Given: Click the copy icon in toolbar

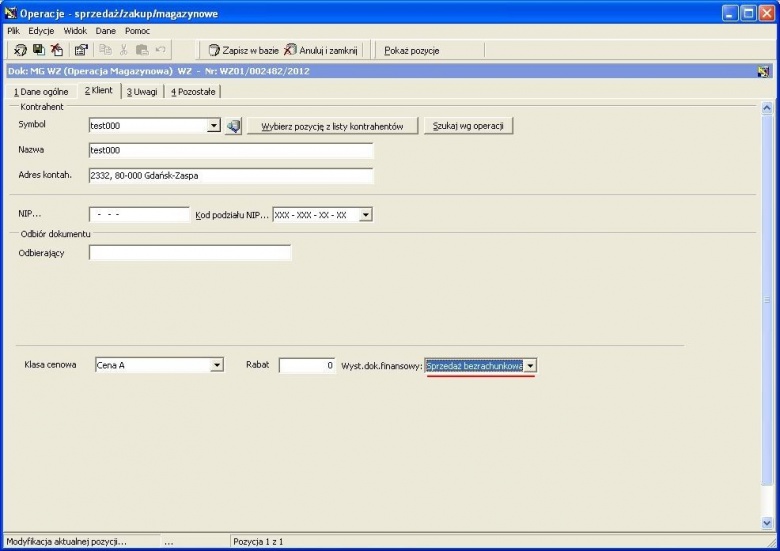Looking at the screenshot, I should click(105, 50).
